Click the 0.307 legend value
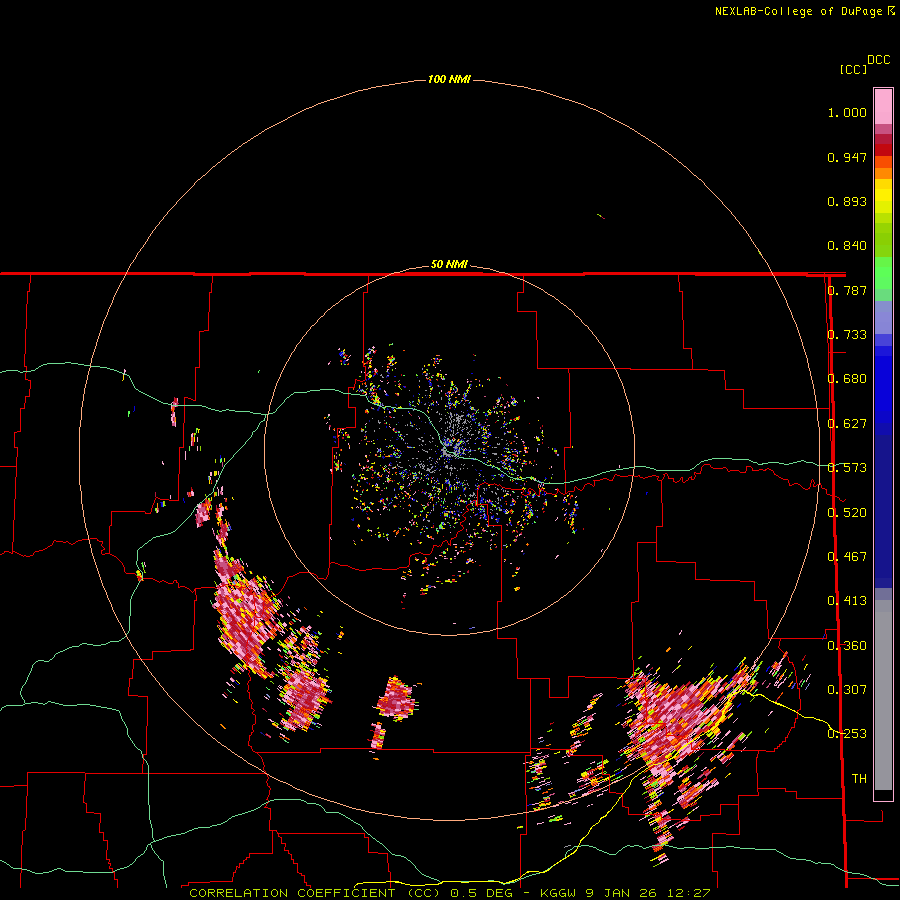900x900 pixels. pos(847,690)
